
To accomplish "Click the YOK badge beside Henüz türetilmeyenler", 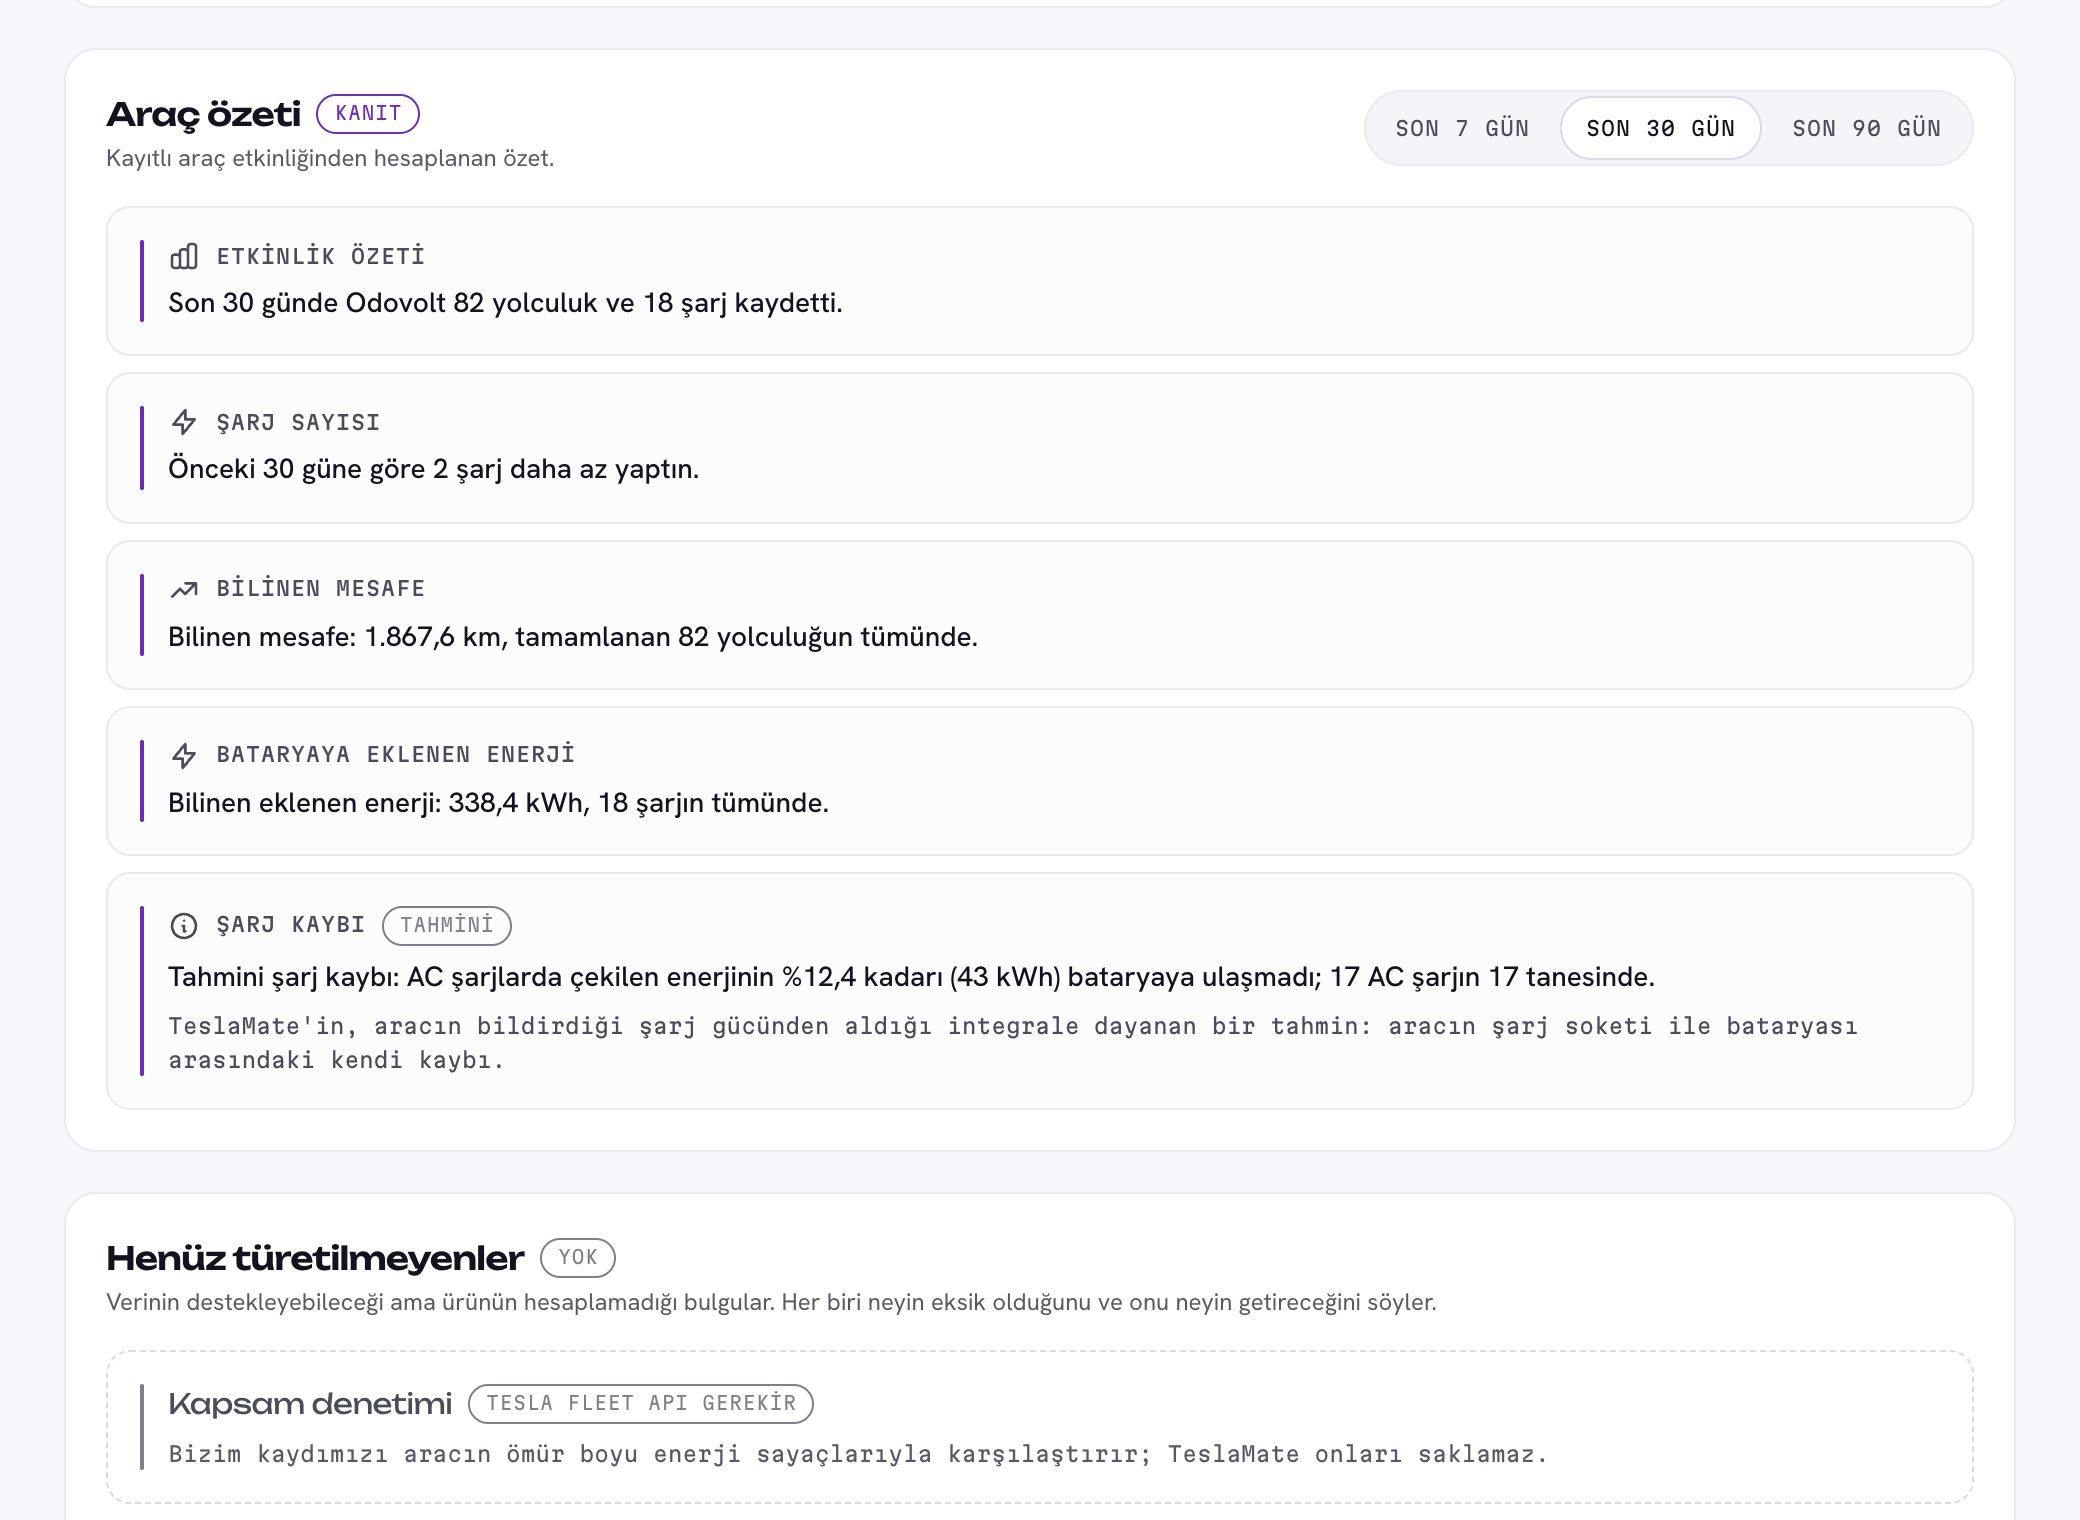I will pyautogui.click(x=578, y=1257).
